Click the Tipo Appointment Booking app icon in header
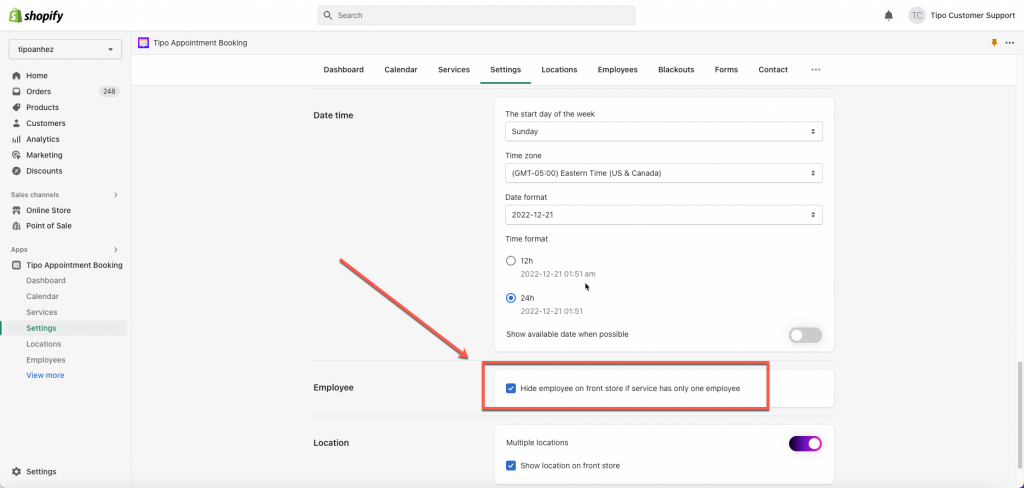 [x=144, y=42]
